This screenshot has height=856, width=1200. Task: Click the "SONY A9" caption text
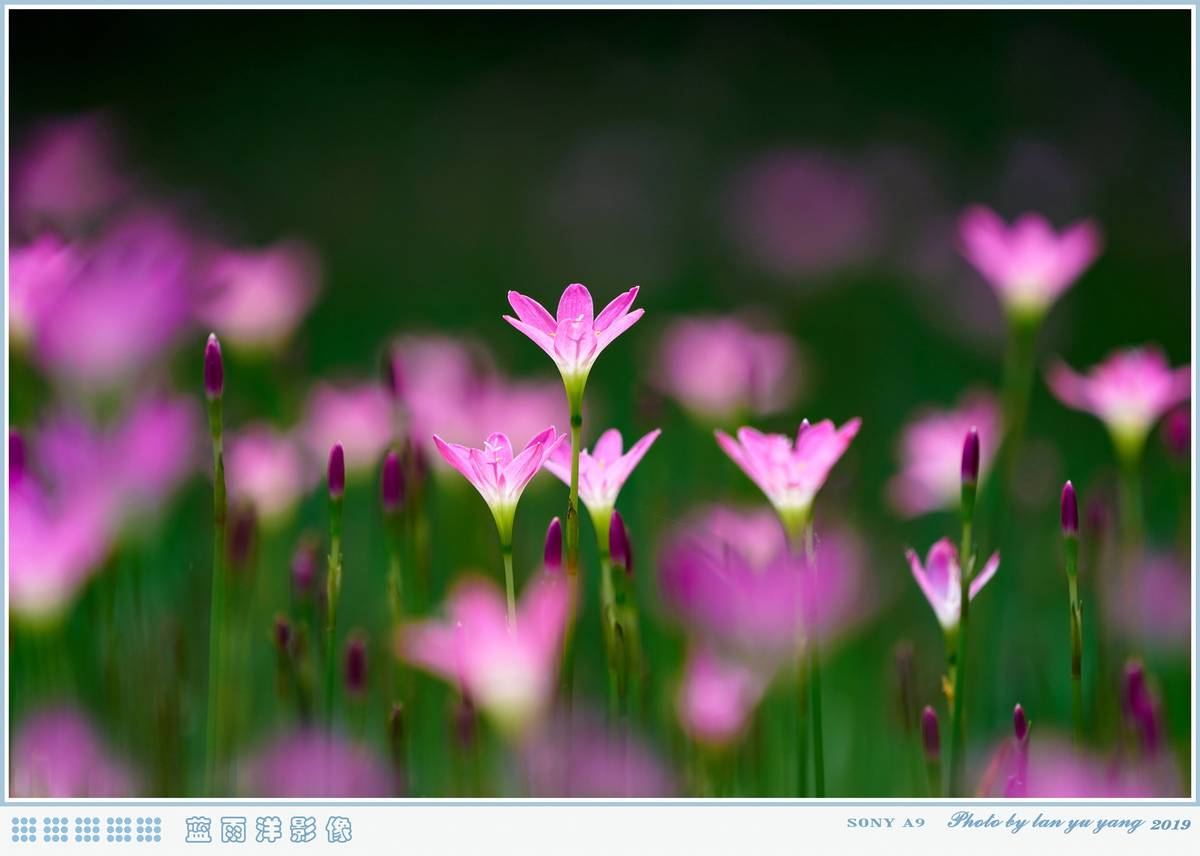coord(885,823)
